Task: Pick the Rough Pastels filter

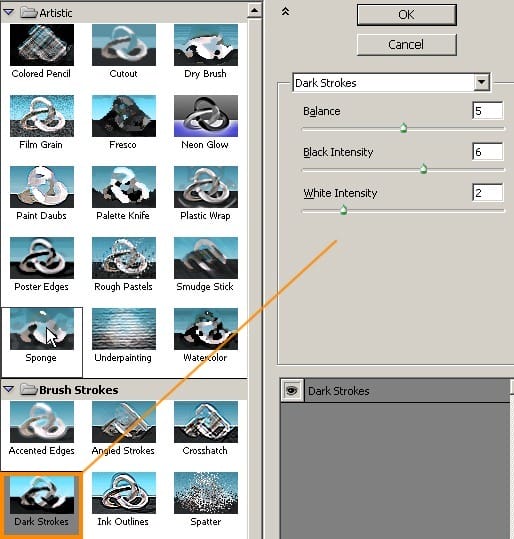Action: tap(124, 258)
